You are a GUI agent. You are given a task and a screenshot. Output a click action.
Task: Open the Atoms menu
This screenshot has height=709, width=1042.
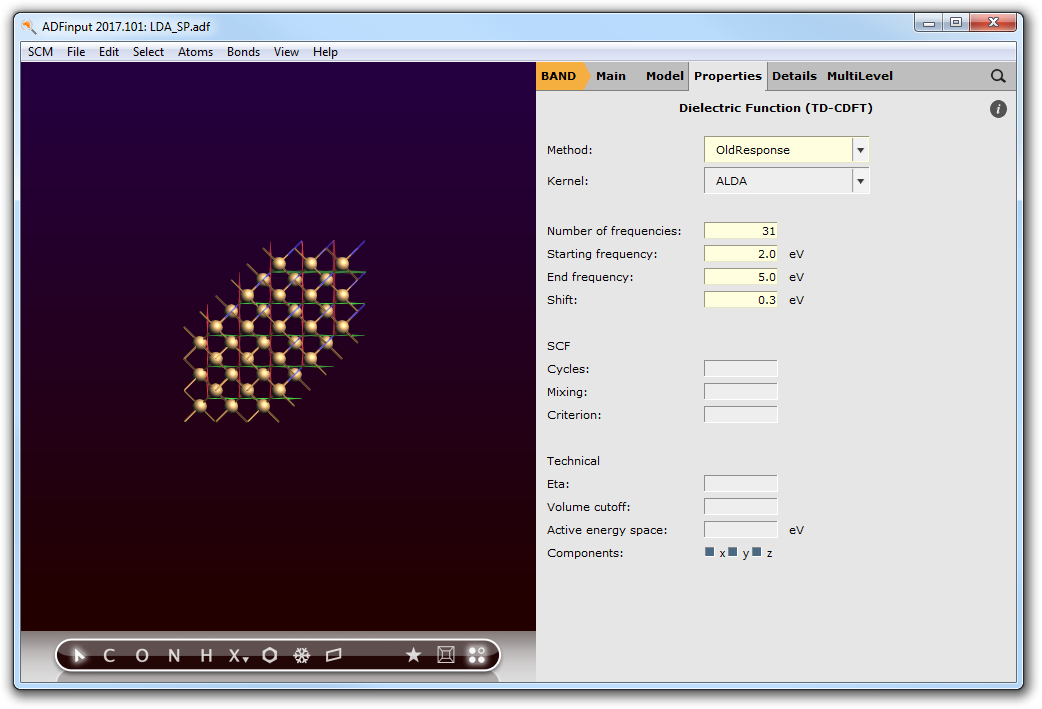195,52
